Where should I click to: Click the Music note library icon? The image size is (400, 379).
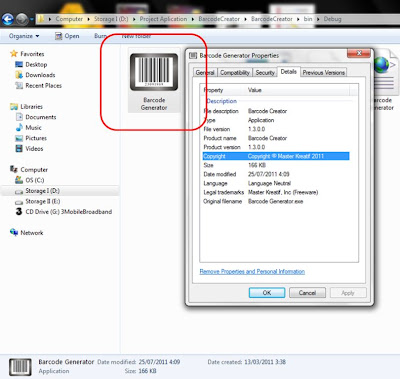tap(19, 128)
